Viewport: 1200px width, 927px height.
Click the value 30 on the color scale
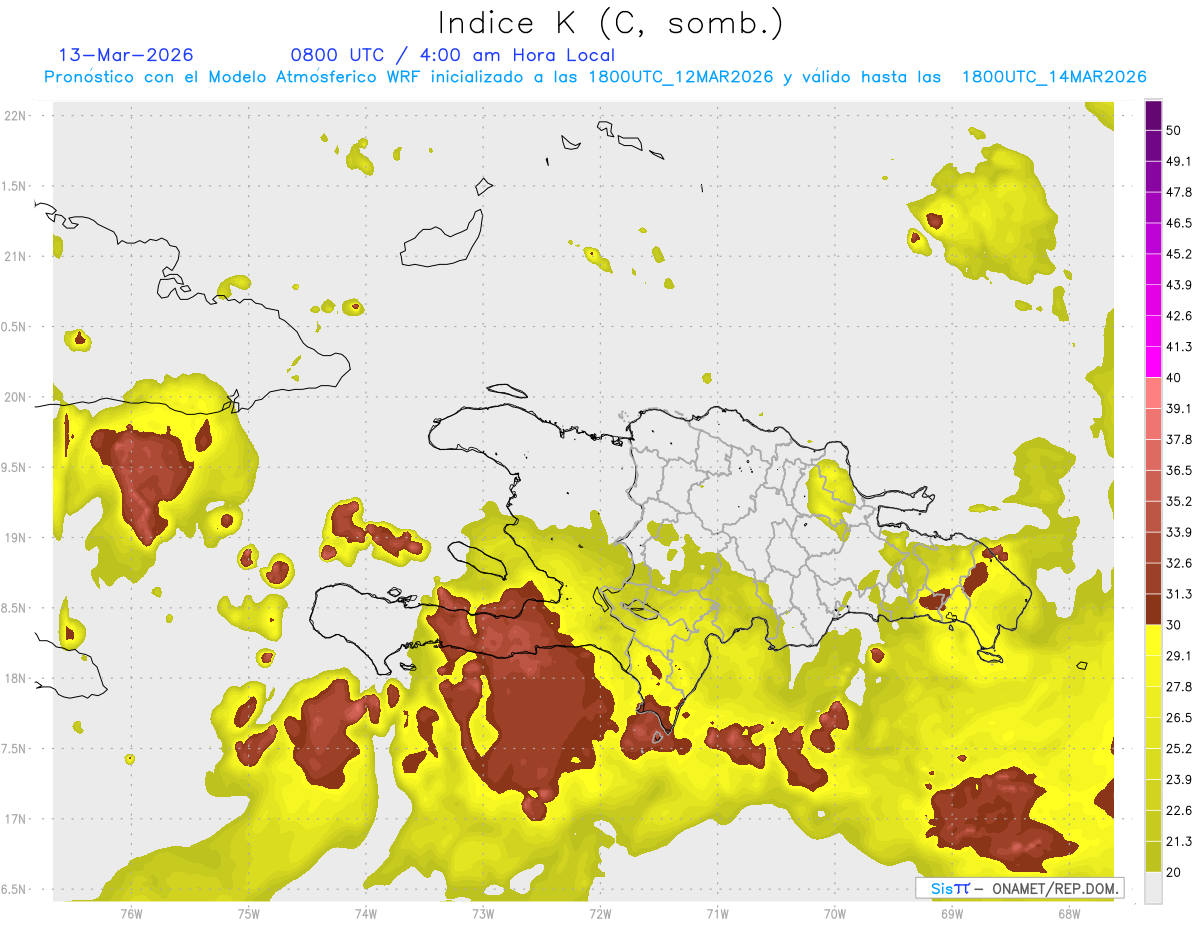click(1174, 625)
